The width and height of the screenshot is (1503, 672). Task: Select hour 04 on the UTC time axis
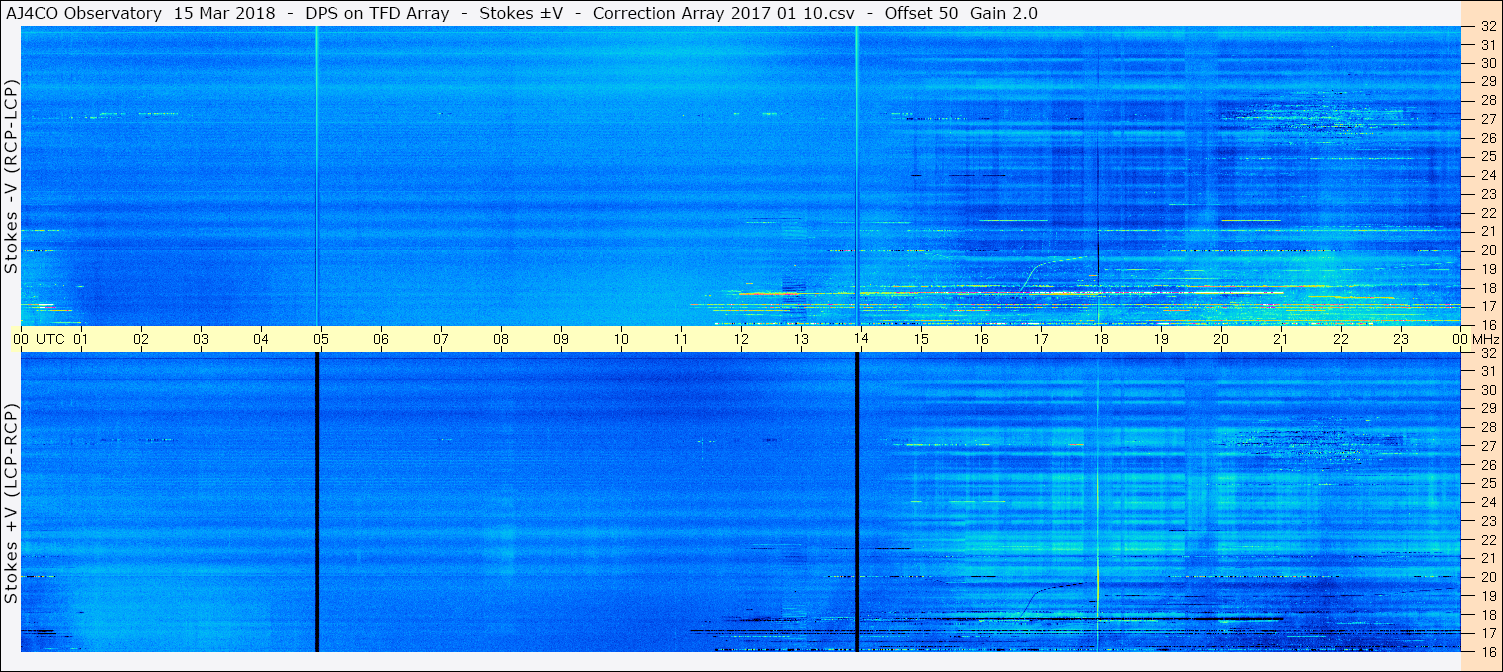click(261, 339)
